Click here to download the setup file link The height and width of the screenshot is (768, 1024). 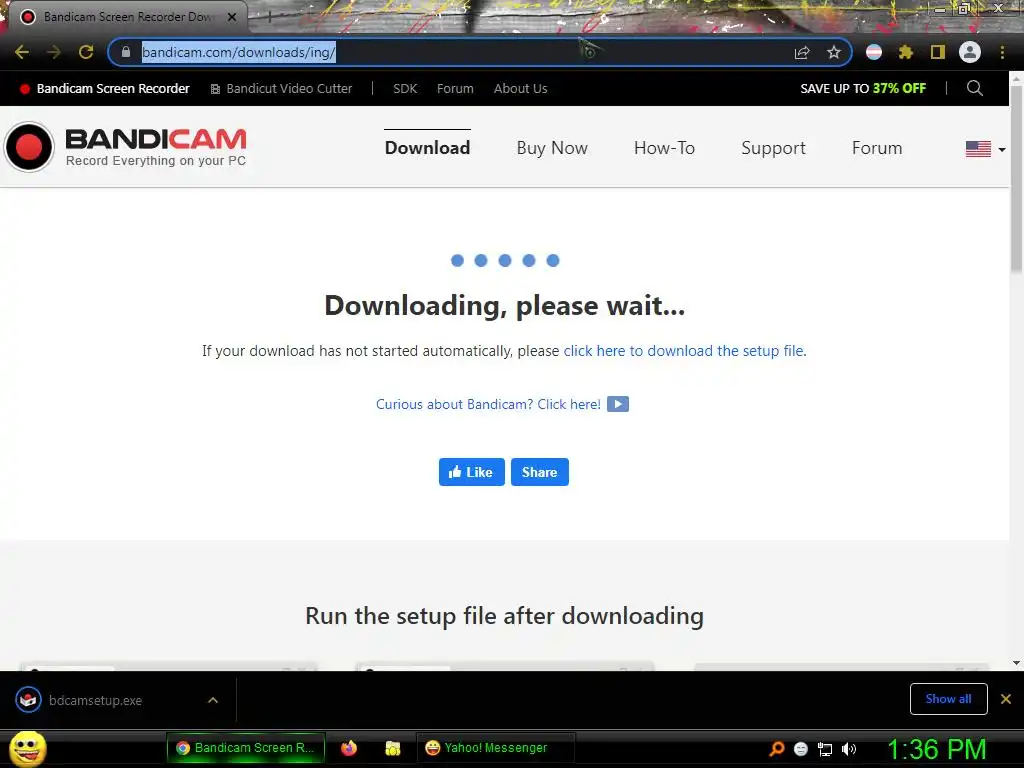[x=684, y=351]
